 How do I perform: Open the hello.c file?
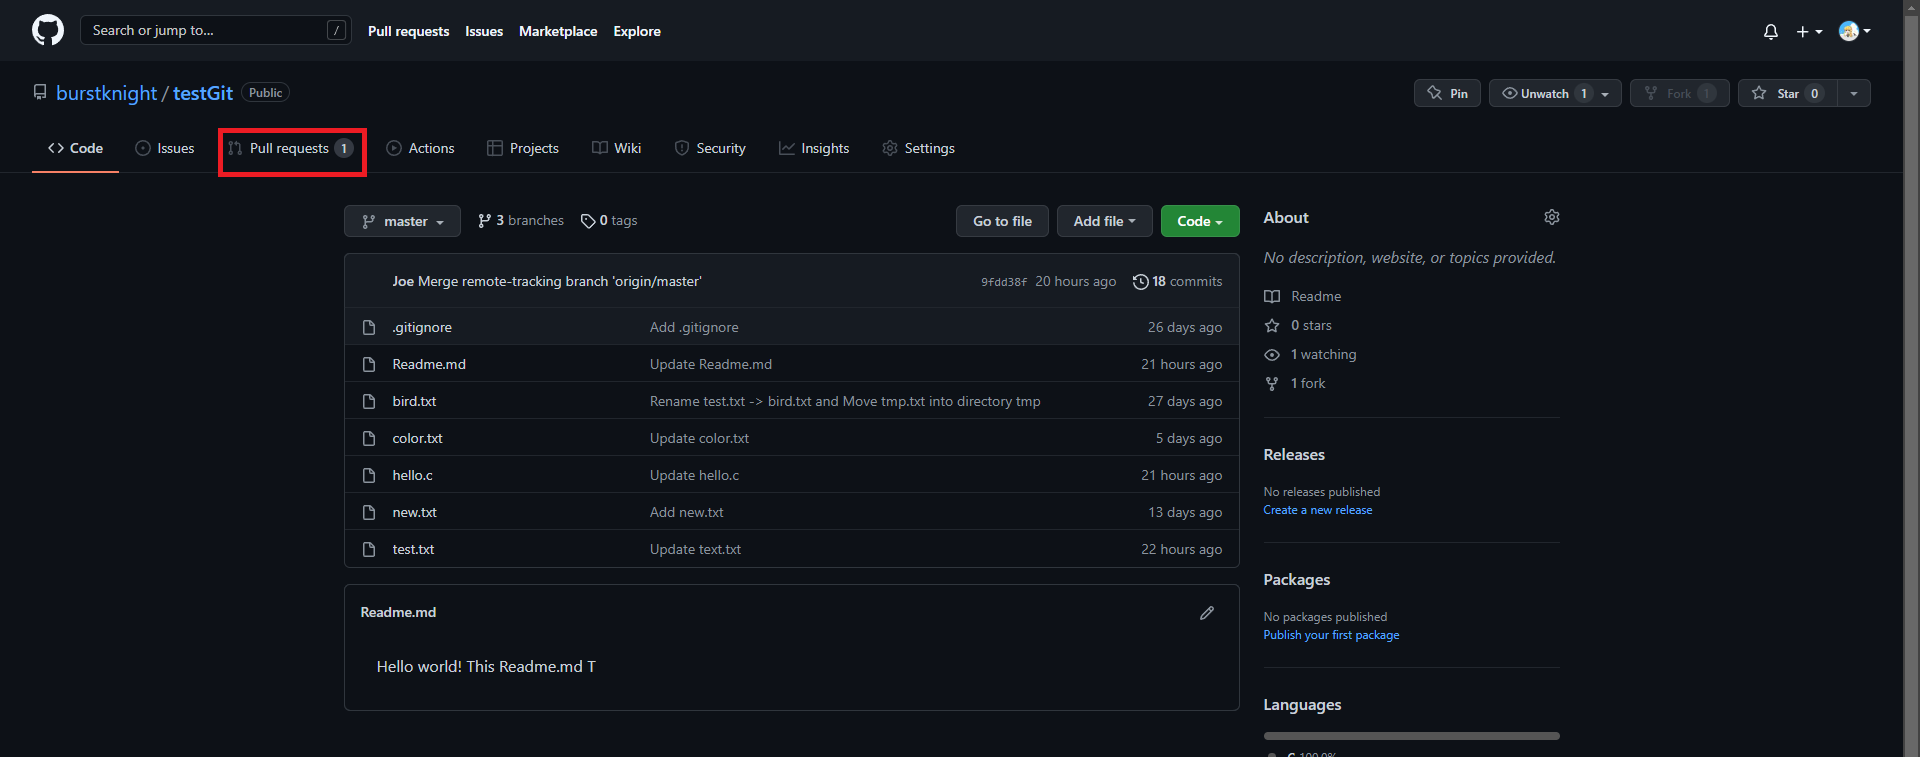click(x=412, y=475)
